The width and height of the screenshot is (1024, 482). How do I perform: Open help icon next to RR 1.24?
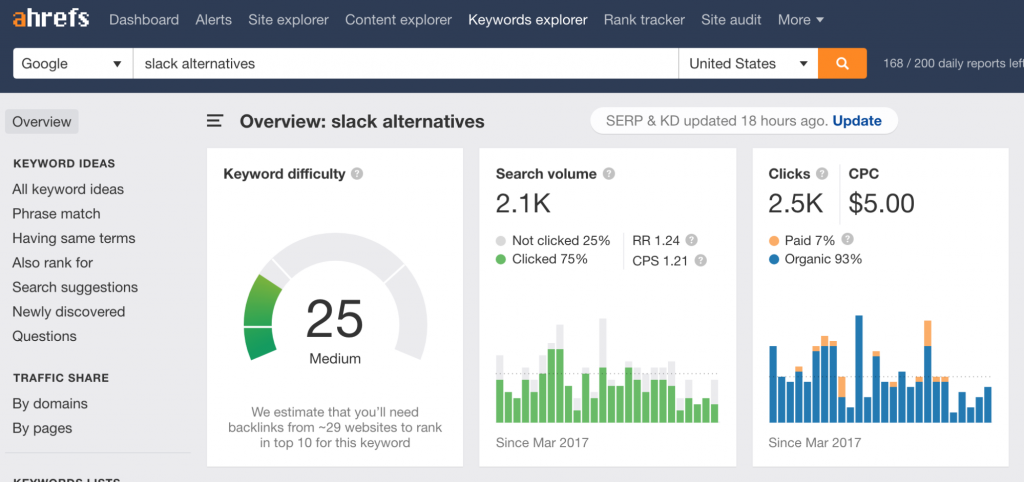692,240
